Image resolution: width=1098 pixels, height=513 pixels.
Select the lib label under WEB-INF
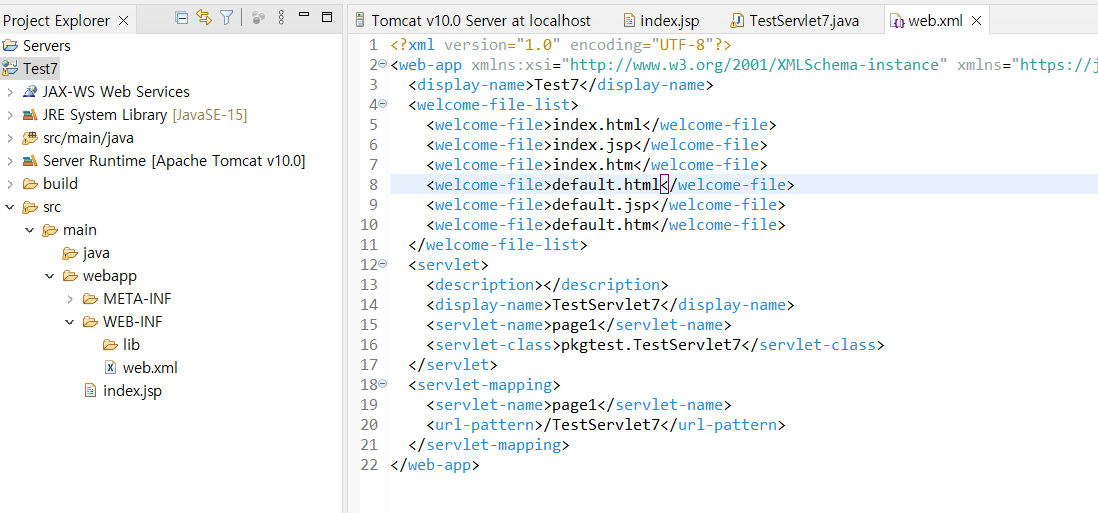[132, 344]
